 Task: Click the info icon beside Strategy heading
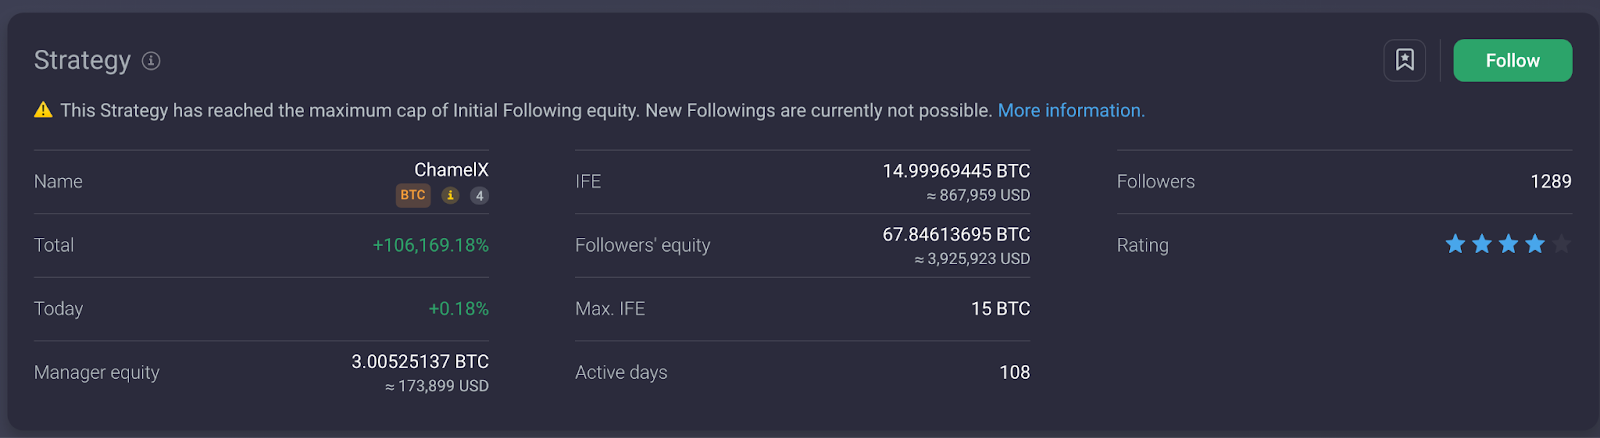point(151,61)
